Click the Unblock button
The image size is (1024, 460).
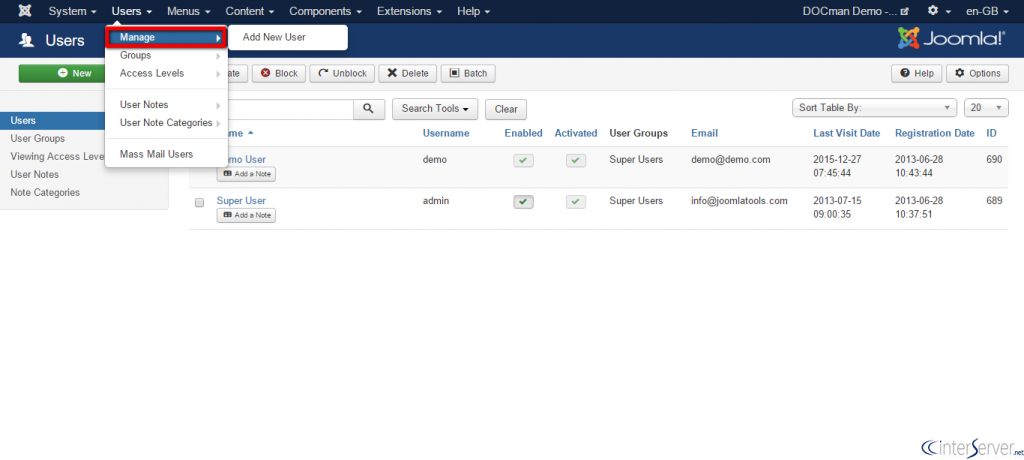(x=342, y=73)
